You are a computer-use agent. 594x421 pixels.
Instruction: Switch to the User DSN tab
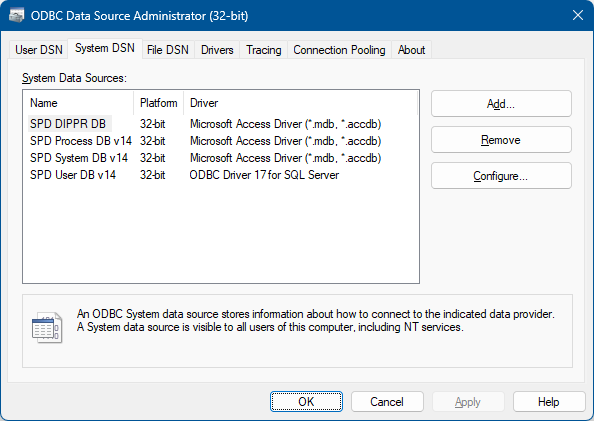pyautogui.click(x=39, y=50)
